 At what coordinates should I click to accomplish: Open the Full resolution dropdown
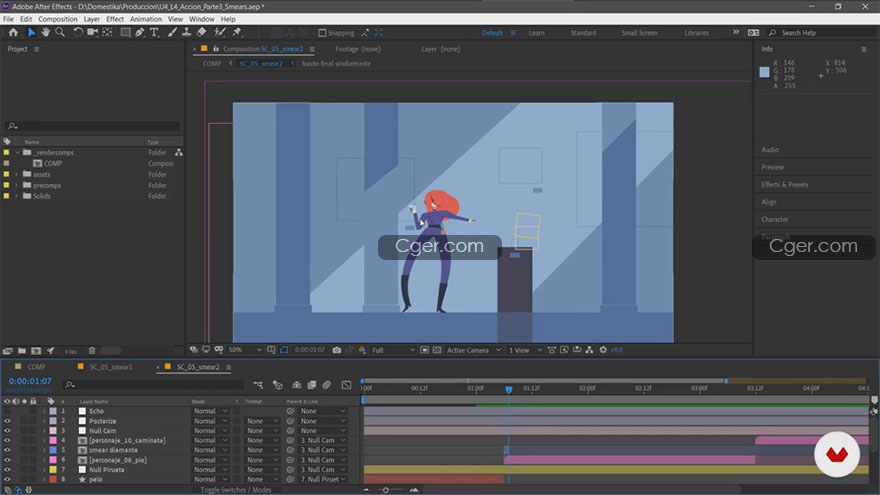(x=393, y=350)
